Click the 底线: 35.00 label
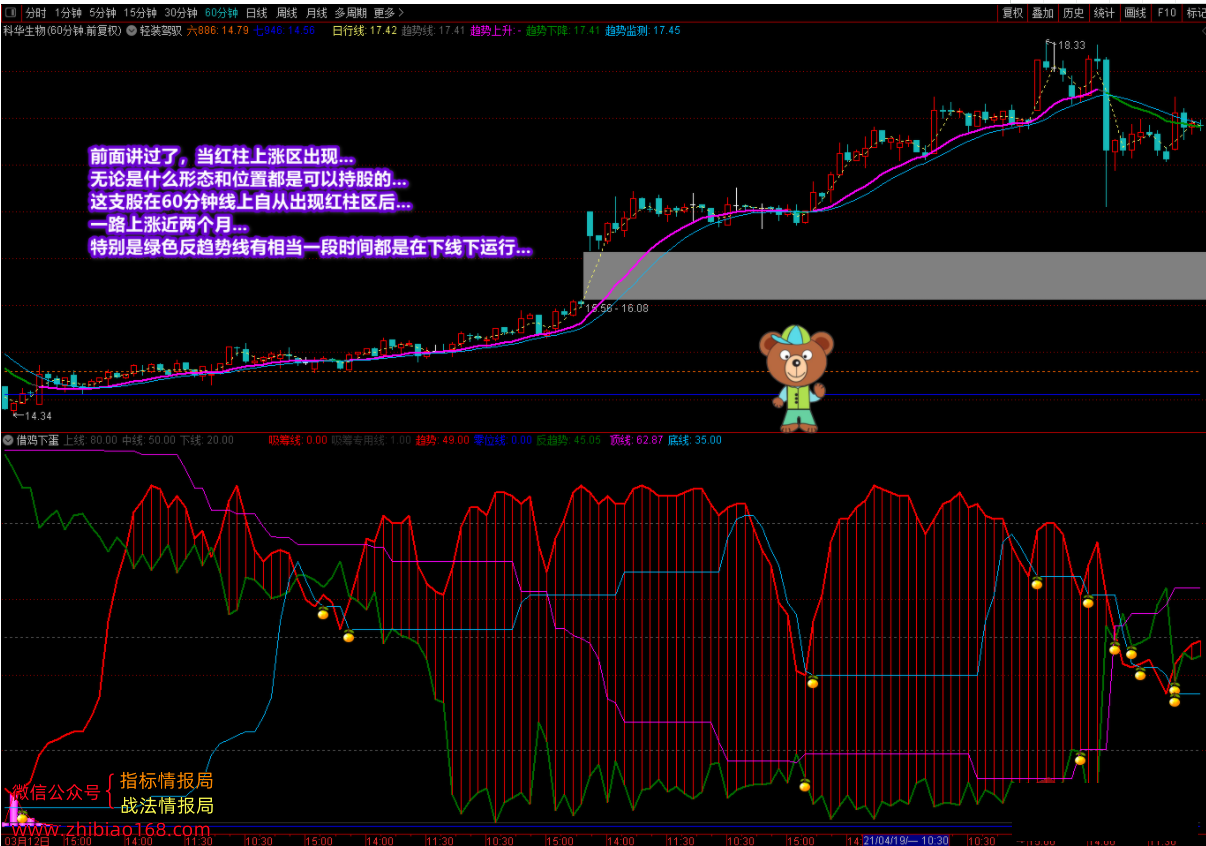The height and width of the screenshot is (846, 1206). click(x=694, y=440)
